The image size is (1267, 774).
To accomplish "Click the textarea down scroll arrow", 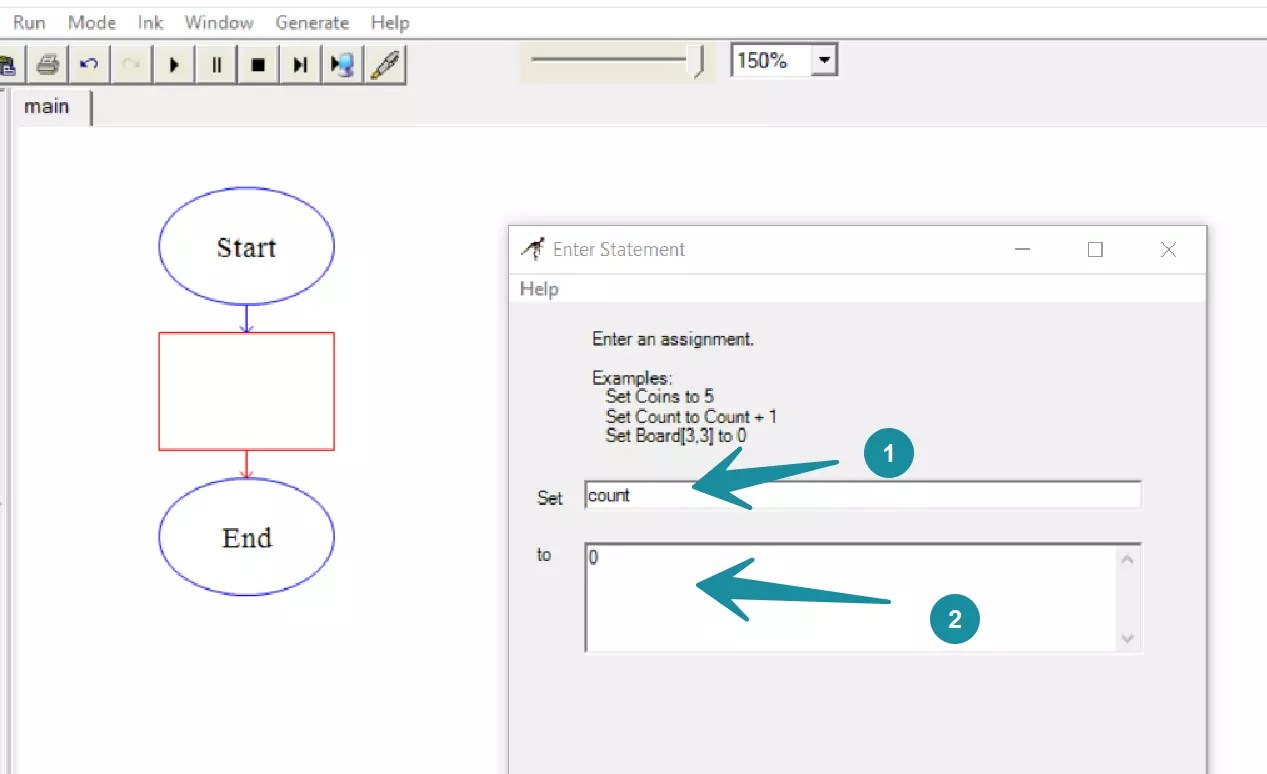I will 1127,637.
